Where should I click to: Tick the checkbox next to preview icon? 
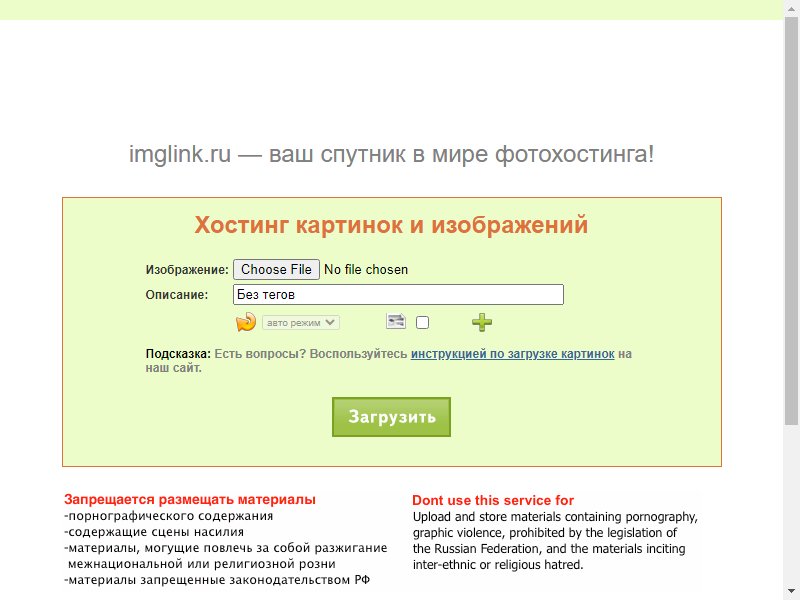[x=422, y=322]
